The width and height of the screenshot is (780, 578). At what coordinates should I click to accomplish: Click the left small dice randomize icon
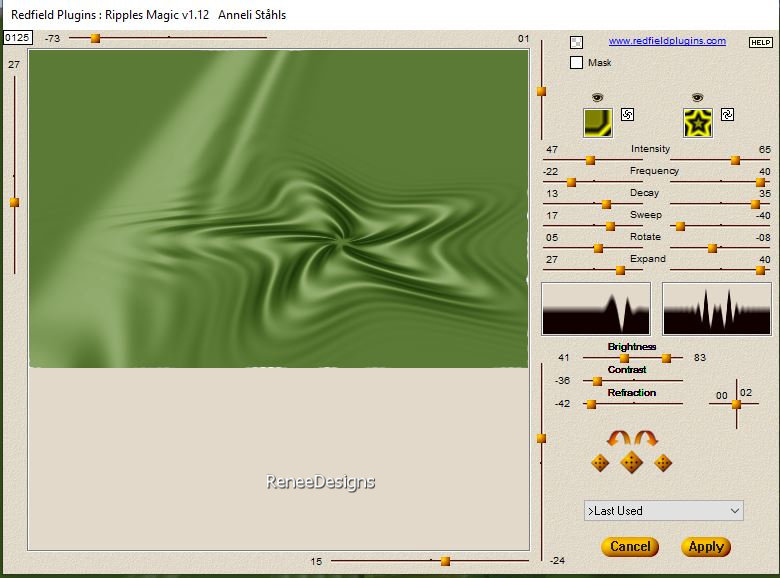[600, 463]
